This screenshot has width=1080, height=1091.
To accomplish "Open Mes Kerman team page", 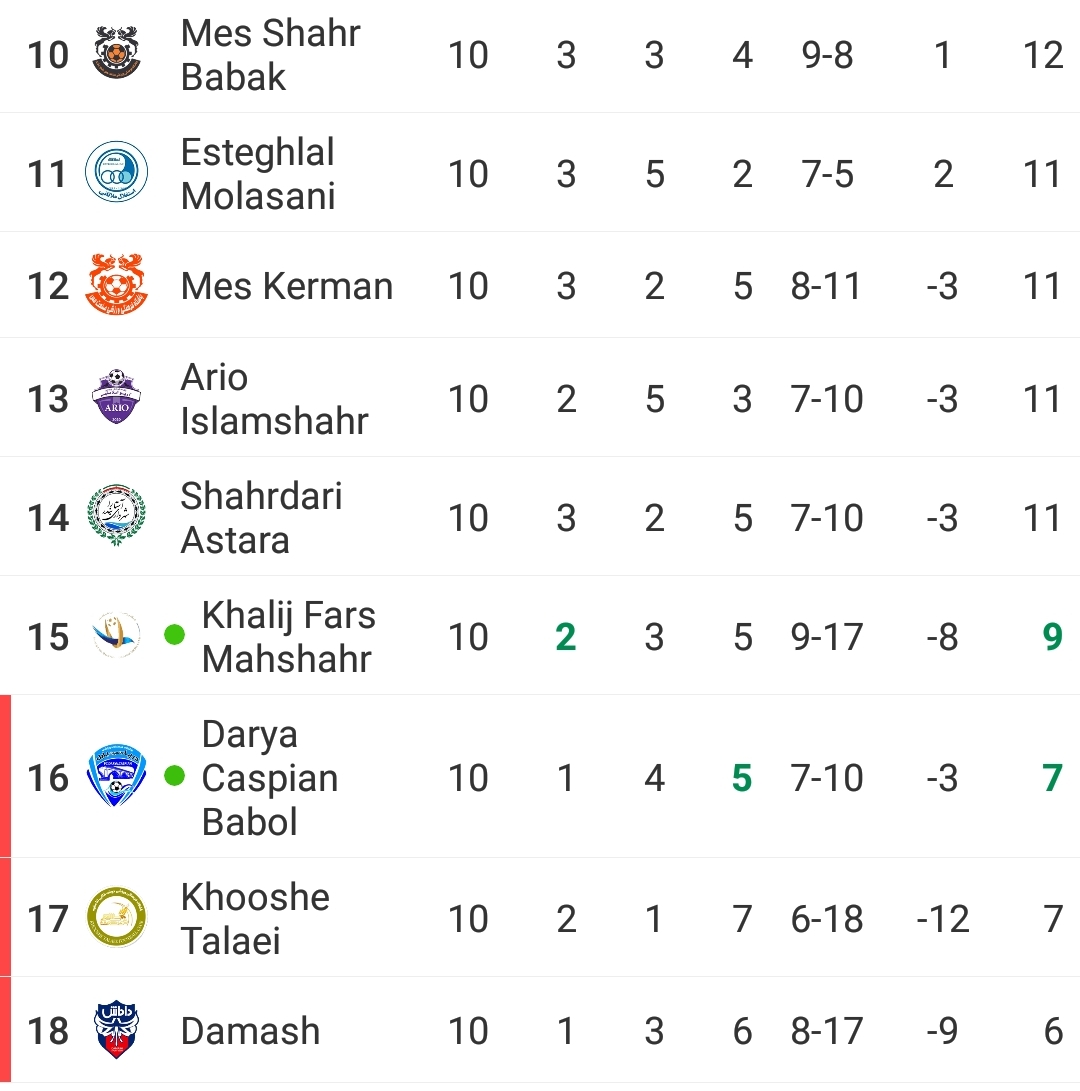I will coord(287,286).
